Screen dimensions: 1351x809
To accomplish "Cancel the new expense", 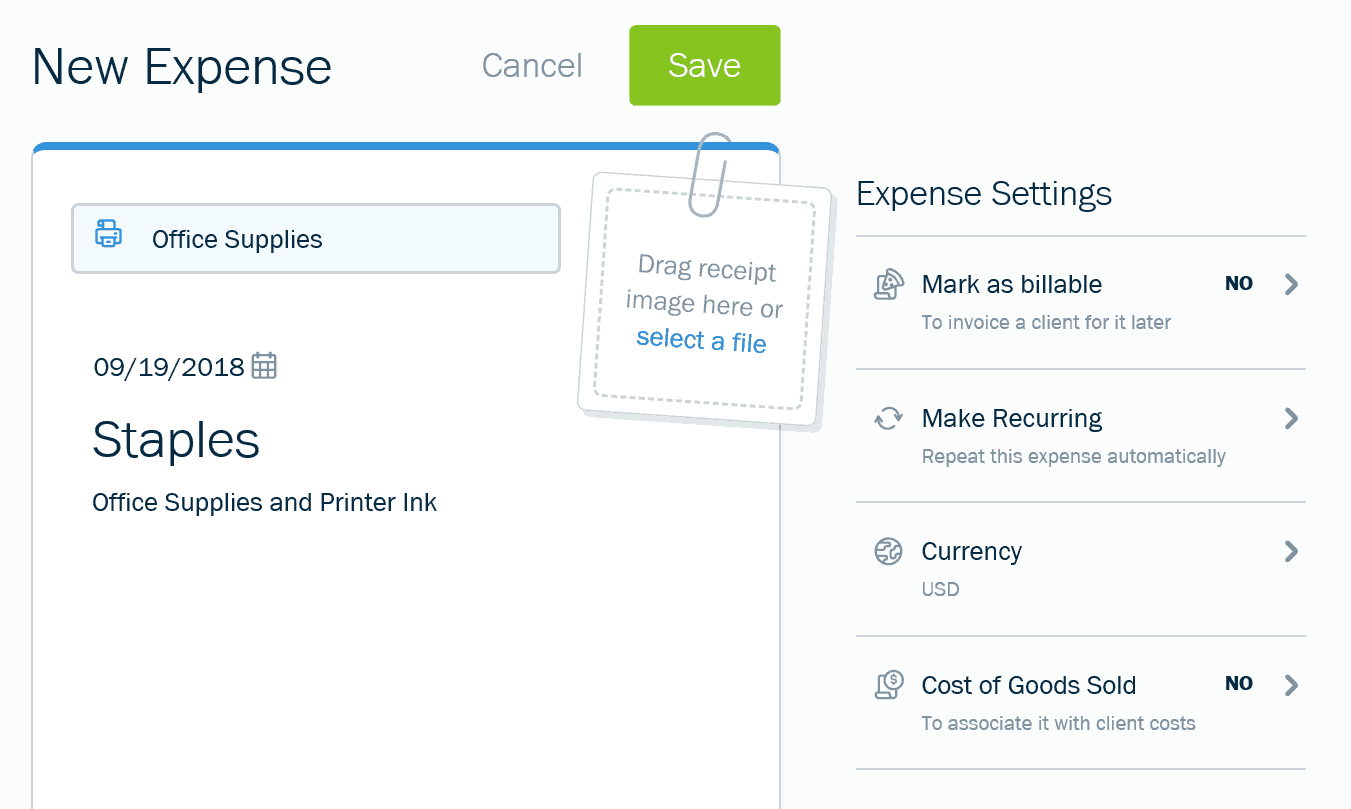I will pos(532,66).
